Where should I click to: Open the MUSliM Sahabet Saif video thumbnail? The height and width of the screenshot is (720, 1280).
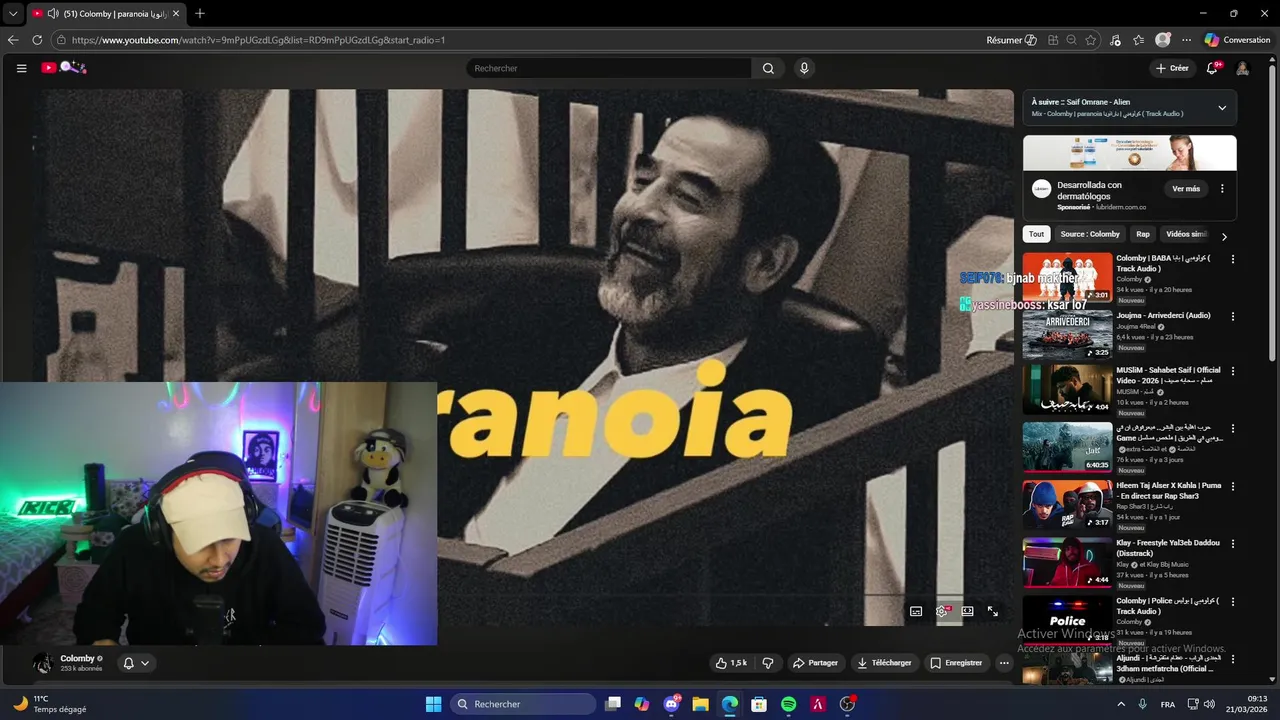[x=1067, y=389]
